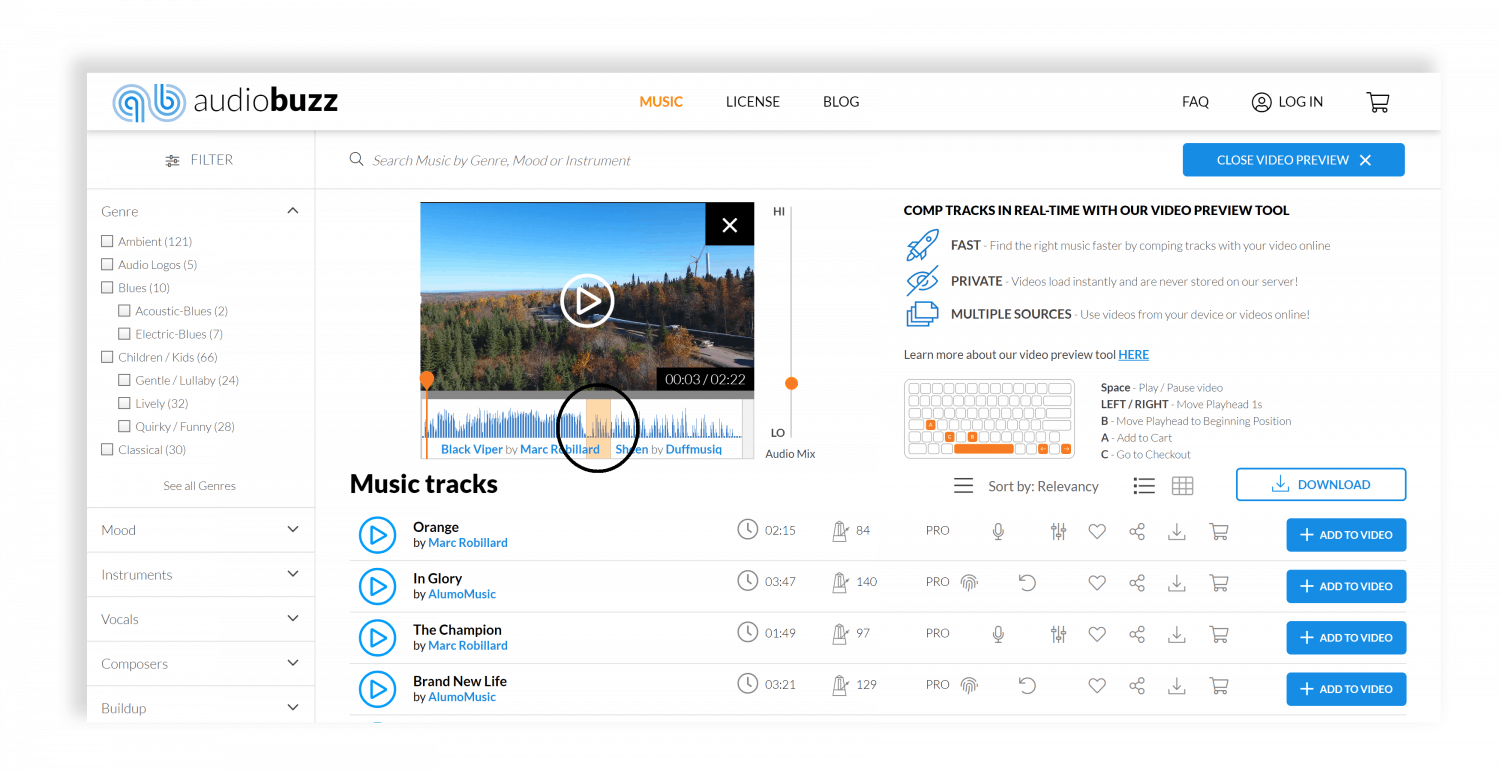
Task: Click 'ADD TO VIDEO' for 'In Glory'
Action: coord(1345,586)
